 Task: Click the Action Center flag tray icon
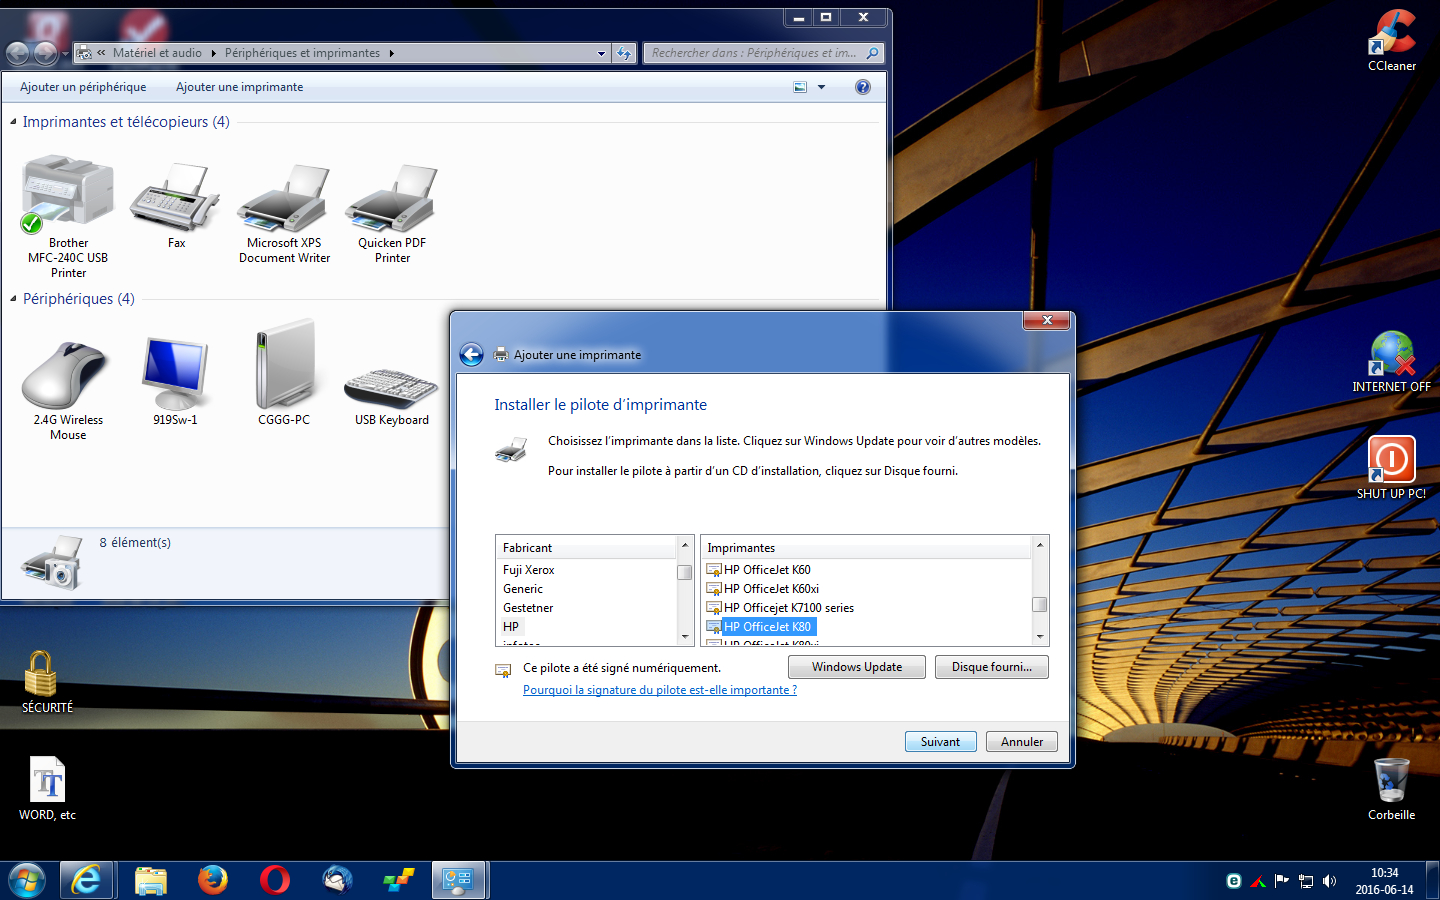click(1281, 881)
